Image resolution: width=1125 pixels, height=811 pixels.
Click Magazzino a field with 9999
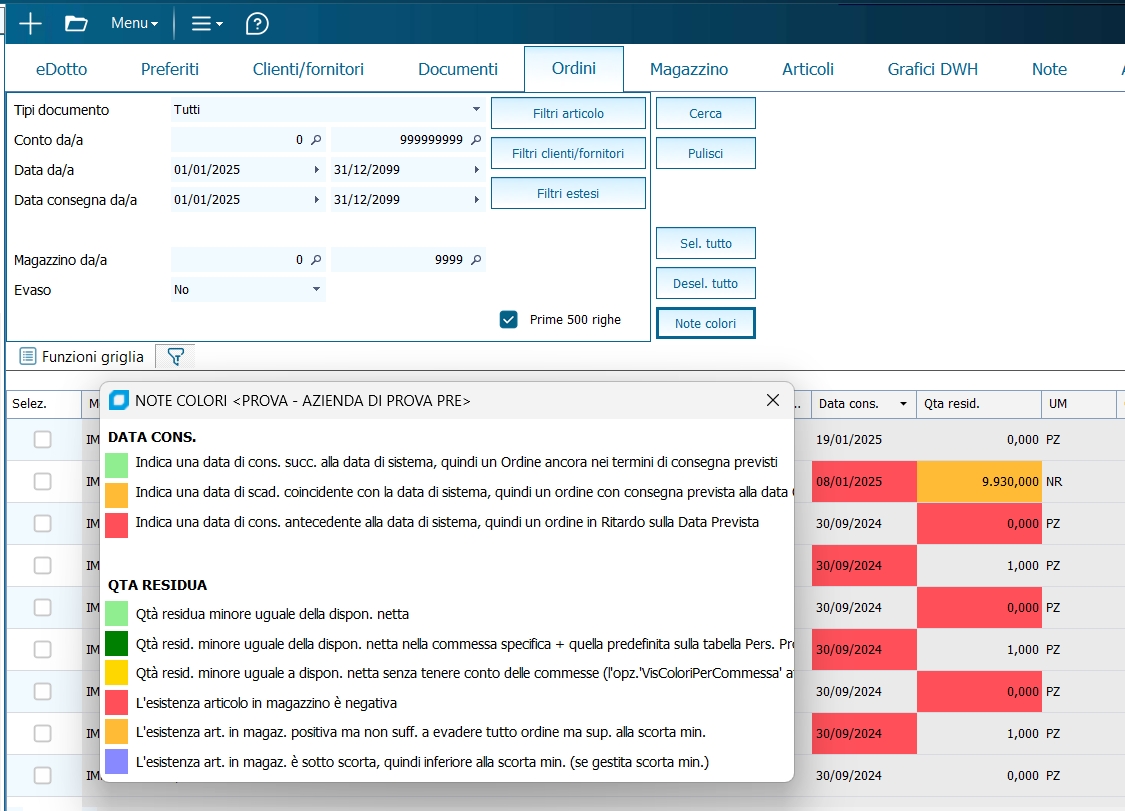(408, 260)
